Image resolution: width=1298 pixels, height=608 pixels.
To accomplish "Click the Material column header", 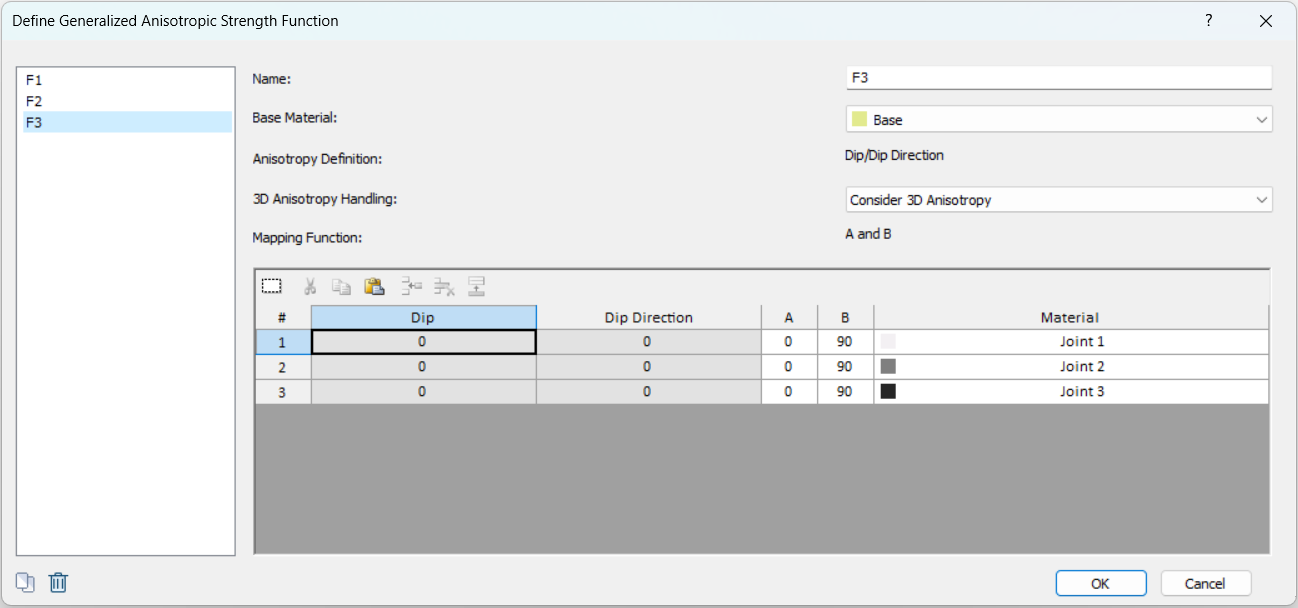I will coord(1071,317).
